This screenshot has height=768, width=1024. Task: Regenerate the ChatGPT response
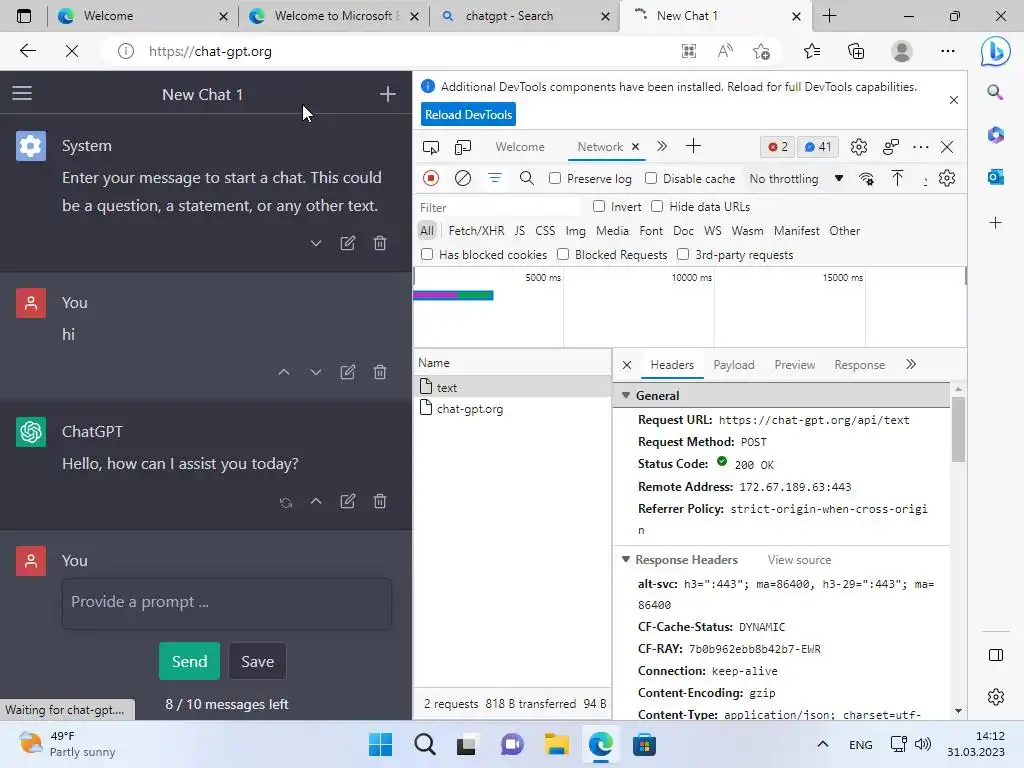(x=286, y=502)
